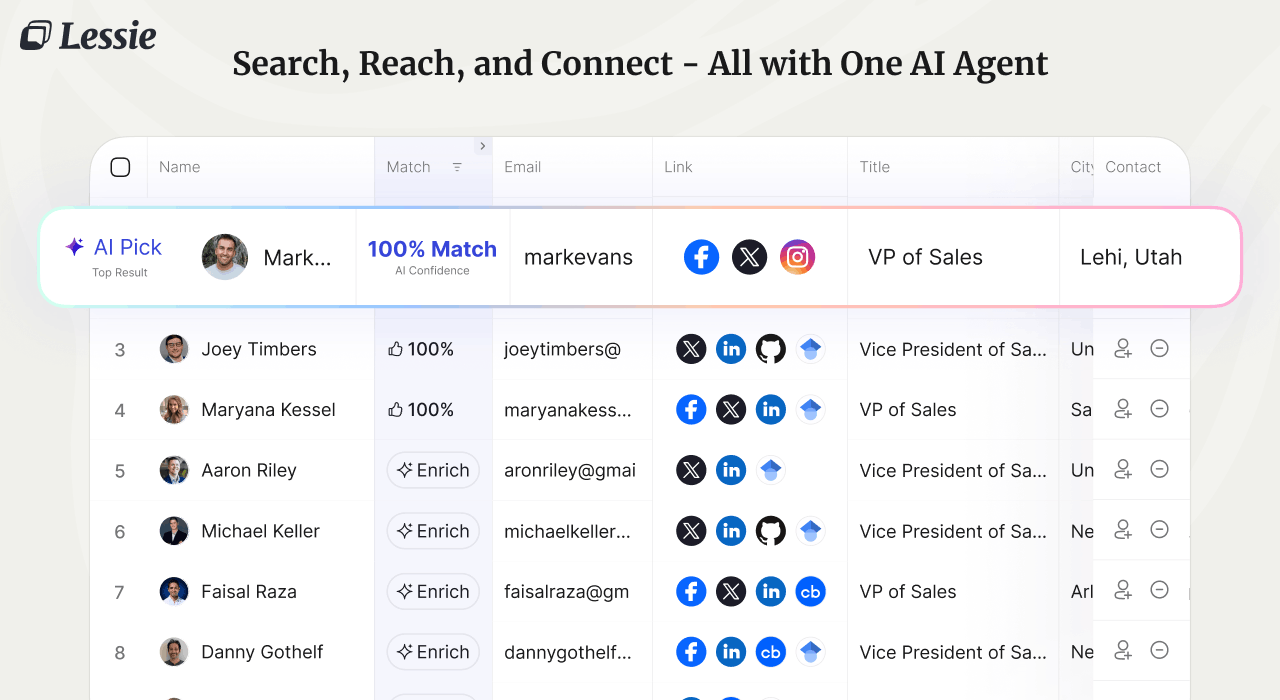1280x700 pixels.
Task: Open Aaron Riley's X profile
Action: [691, 470]
